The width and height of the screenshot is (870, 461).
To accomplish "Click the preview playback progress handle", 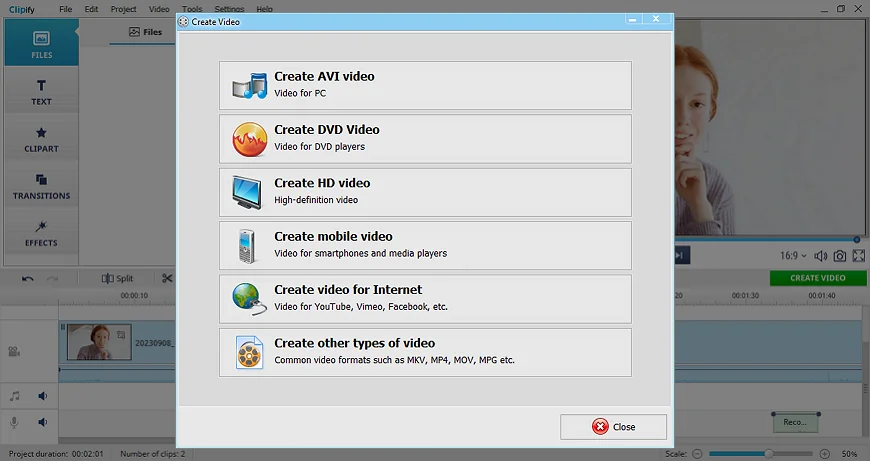I will [857, 240].
